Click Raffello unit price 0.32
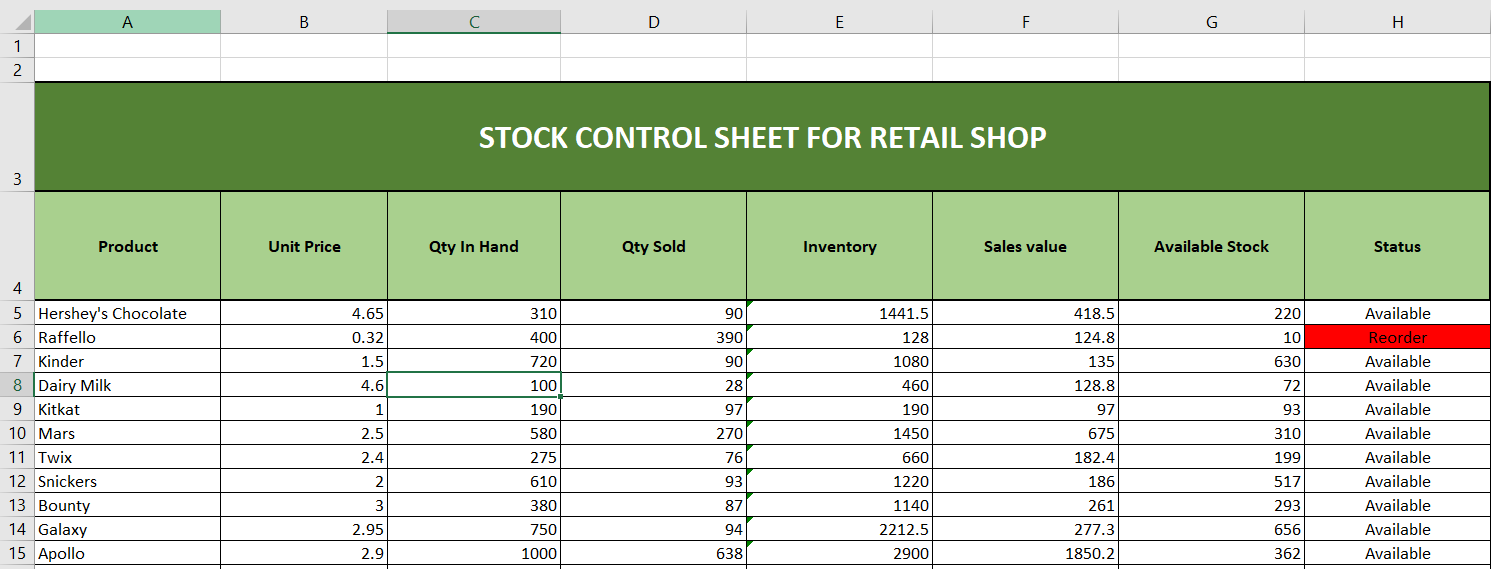Screen dimensions: 1491x569 pyautogui.click(x=304, y=337)
